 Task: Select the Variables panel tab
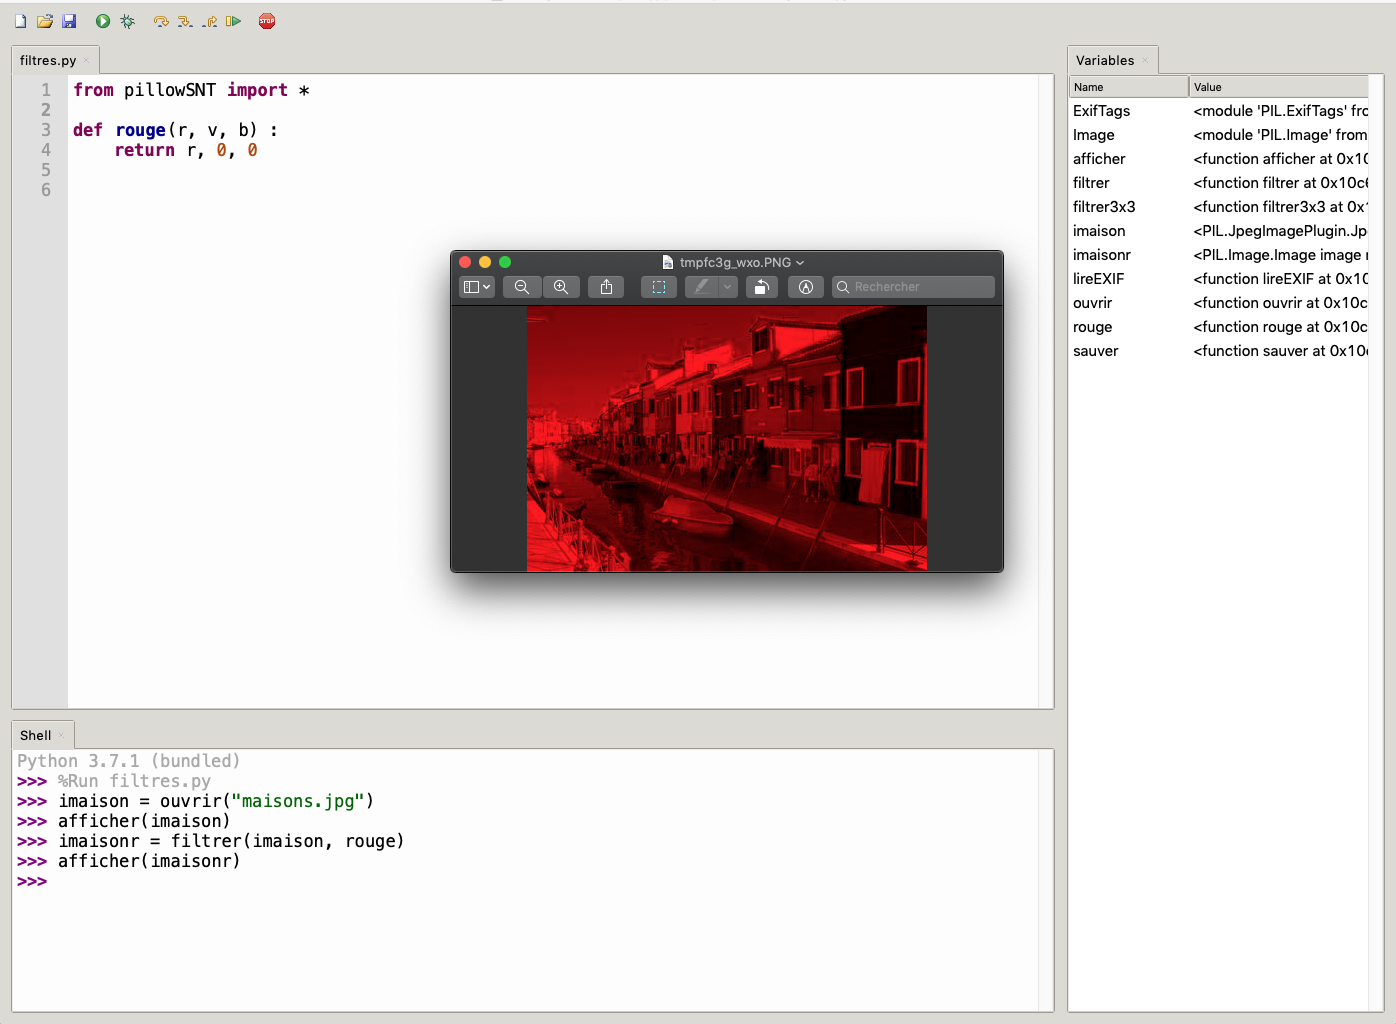pyautogui.click(x=1105, y=60)
